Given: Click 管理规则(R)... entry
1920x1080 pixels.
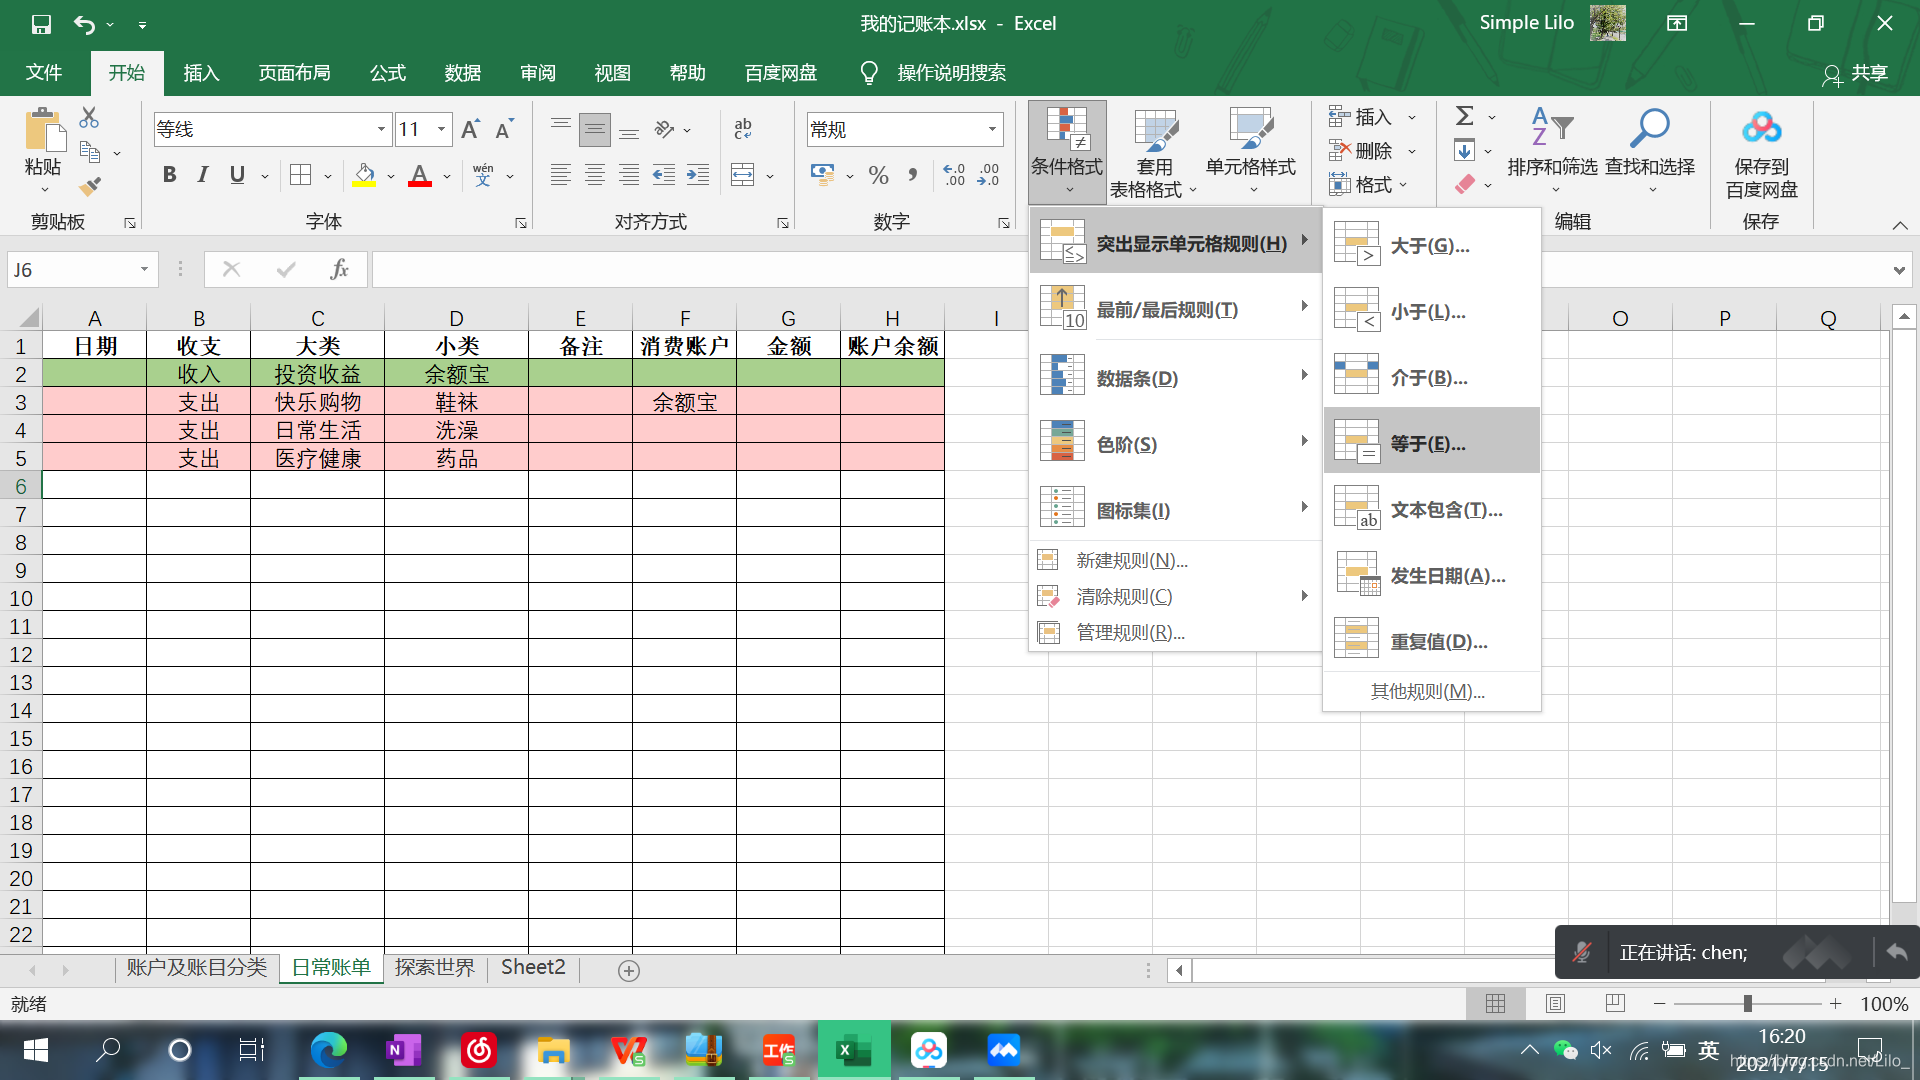Looking at the screenshot, I should click(1130, 632).
